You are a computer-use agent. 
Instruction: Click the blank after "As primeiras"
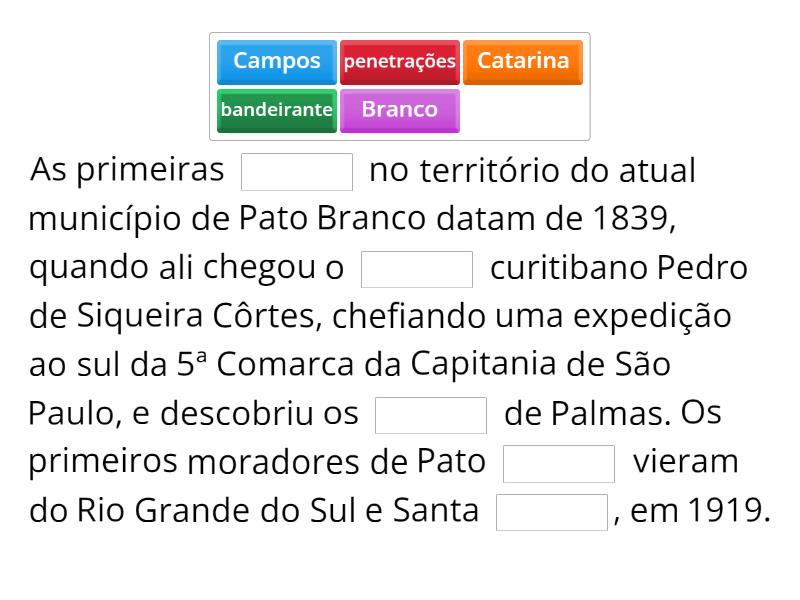click(297, 171)
